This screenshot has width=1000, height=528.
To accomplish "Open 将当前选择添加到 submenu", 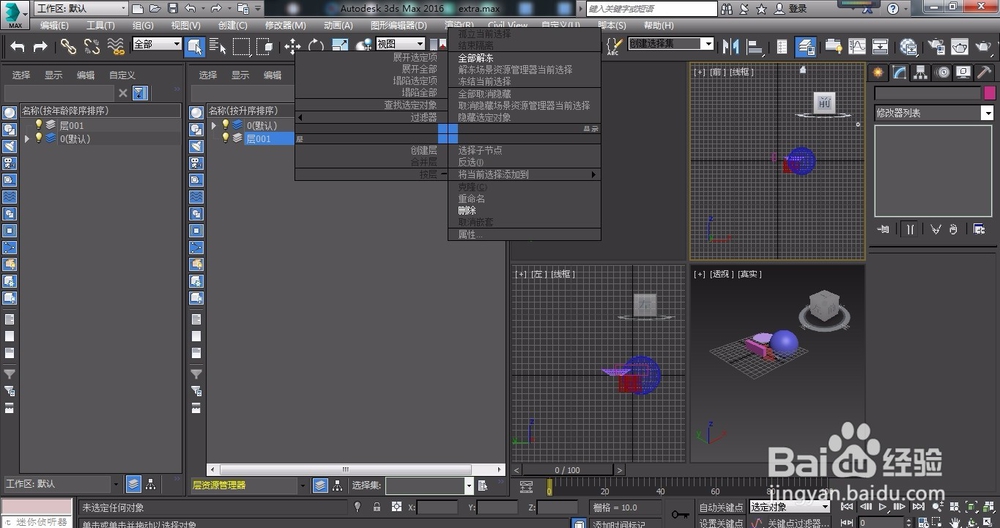I will pos(524,174).
